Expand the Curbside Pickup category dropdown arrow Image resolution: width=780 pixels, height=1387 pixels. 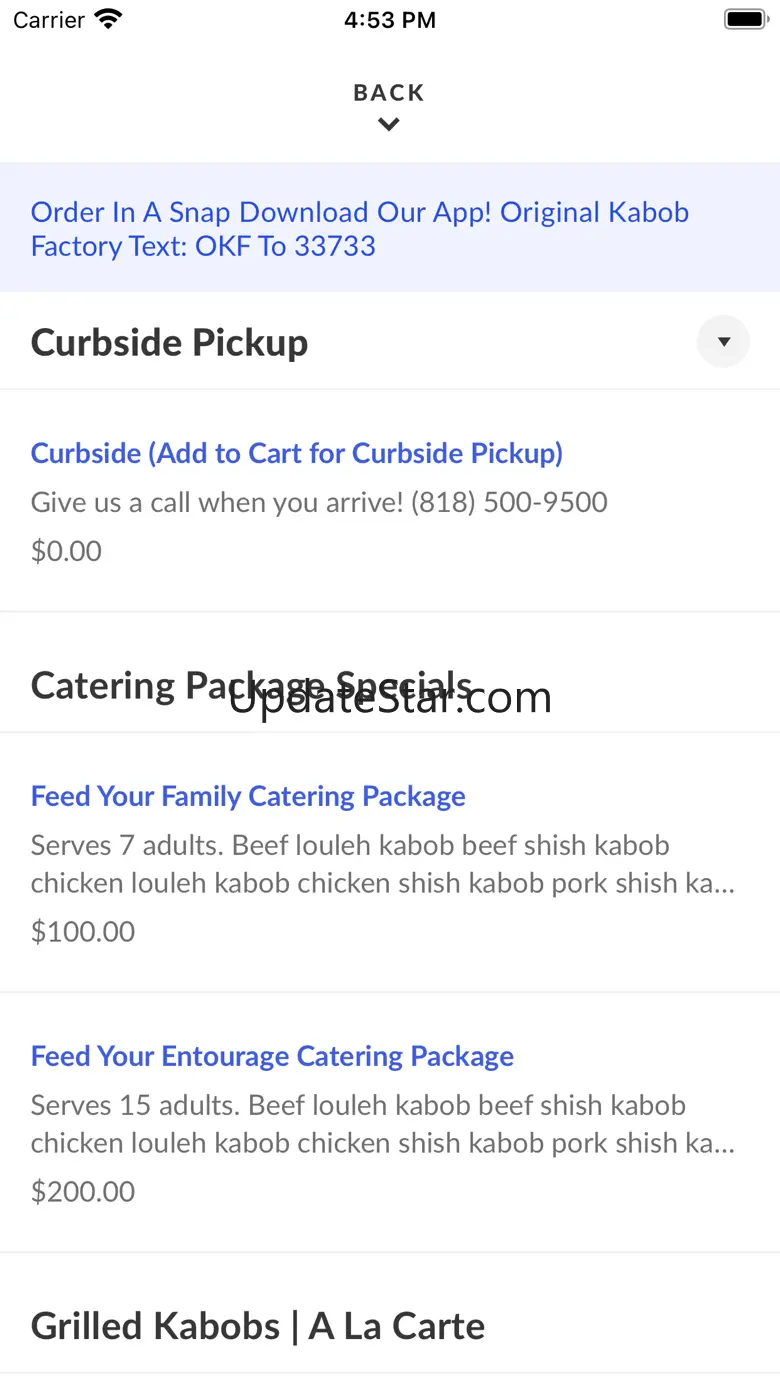click(723, 342)
